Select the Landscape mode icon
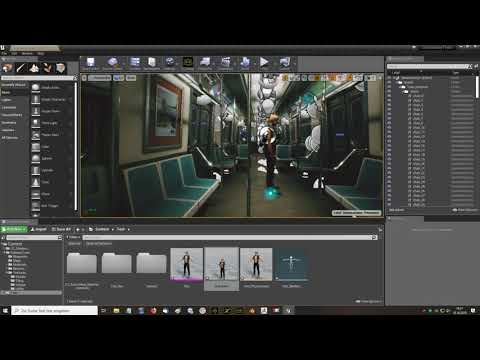Viewport: 480px width, 360px height. pyautogui.click(x=34, y=68)
